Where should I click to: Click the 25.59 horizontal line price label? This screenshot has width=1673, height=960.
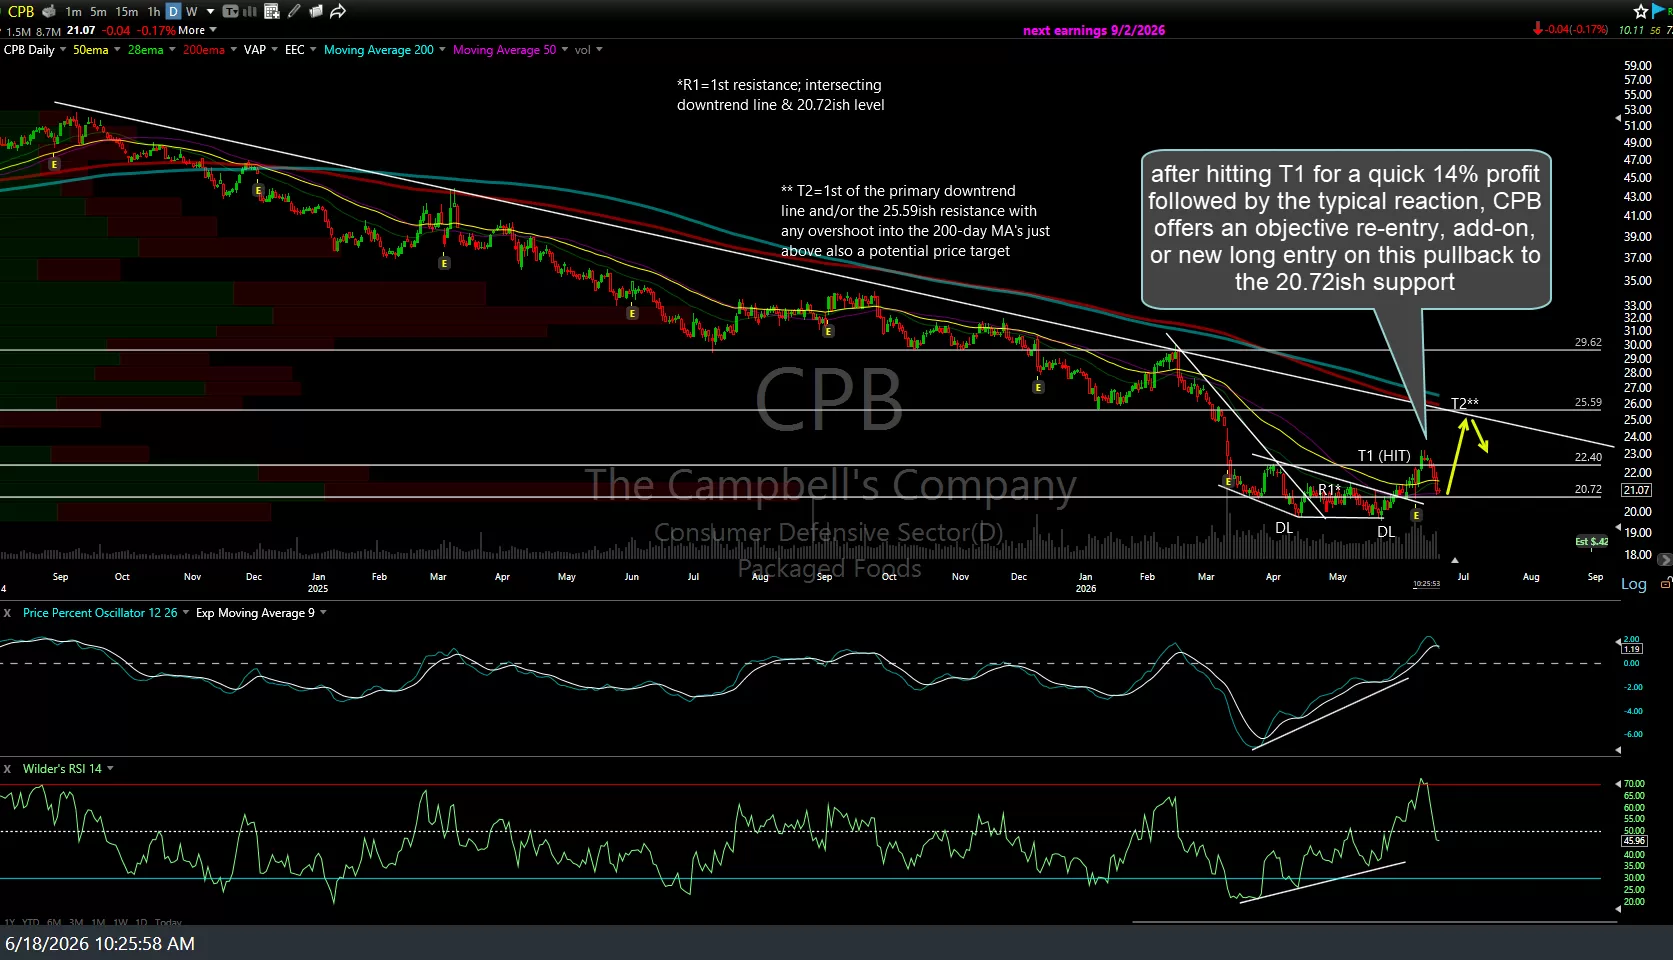[1588, 402]
